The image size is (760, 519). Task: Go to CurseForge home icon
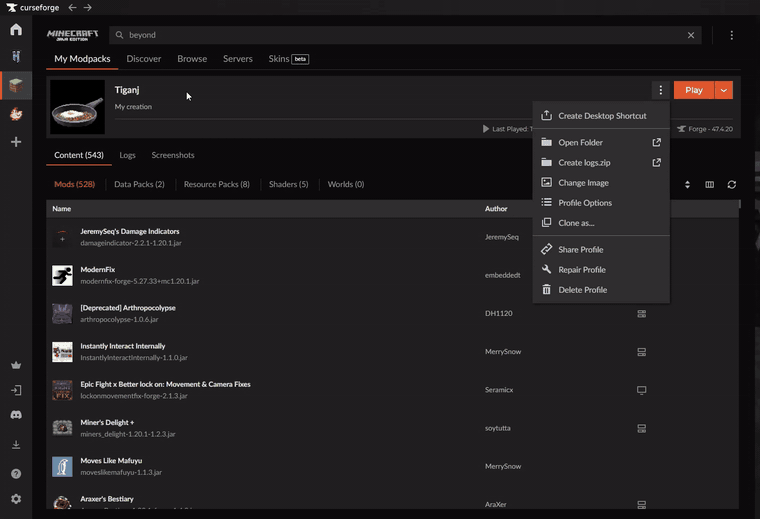16,30
